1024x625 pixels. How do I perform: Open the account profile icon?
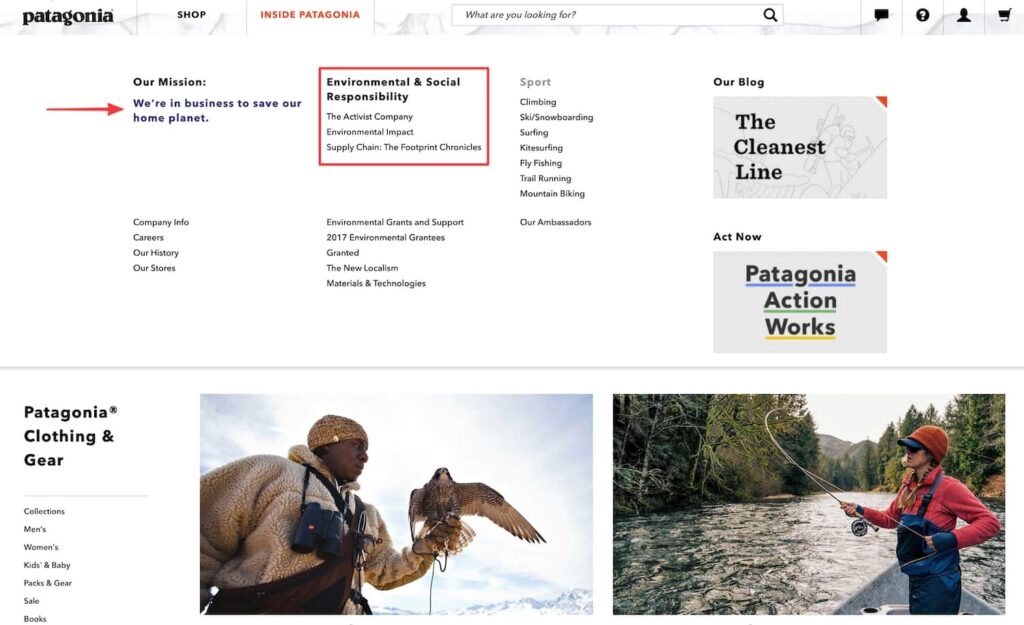963,15
